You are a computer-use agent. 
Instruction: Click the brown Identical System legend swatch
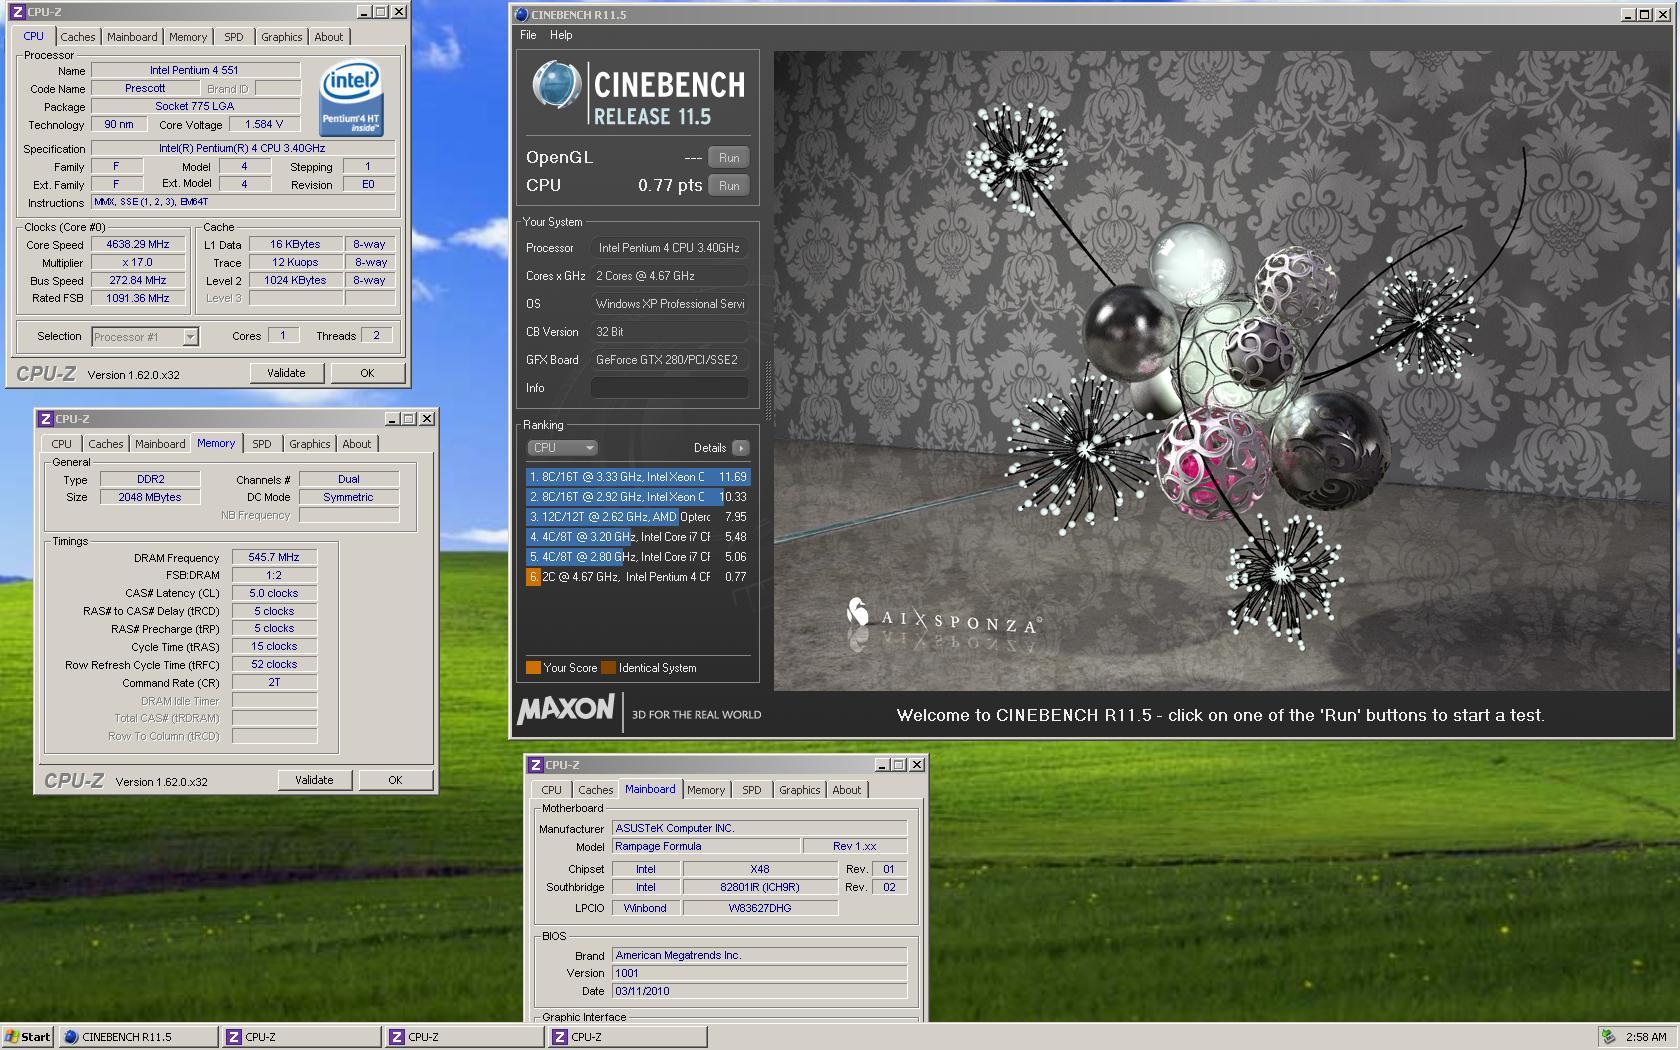[x=608, y=668]
